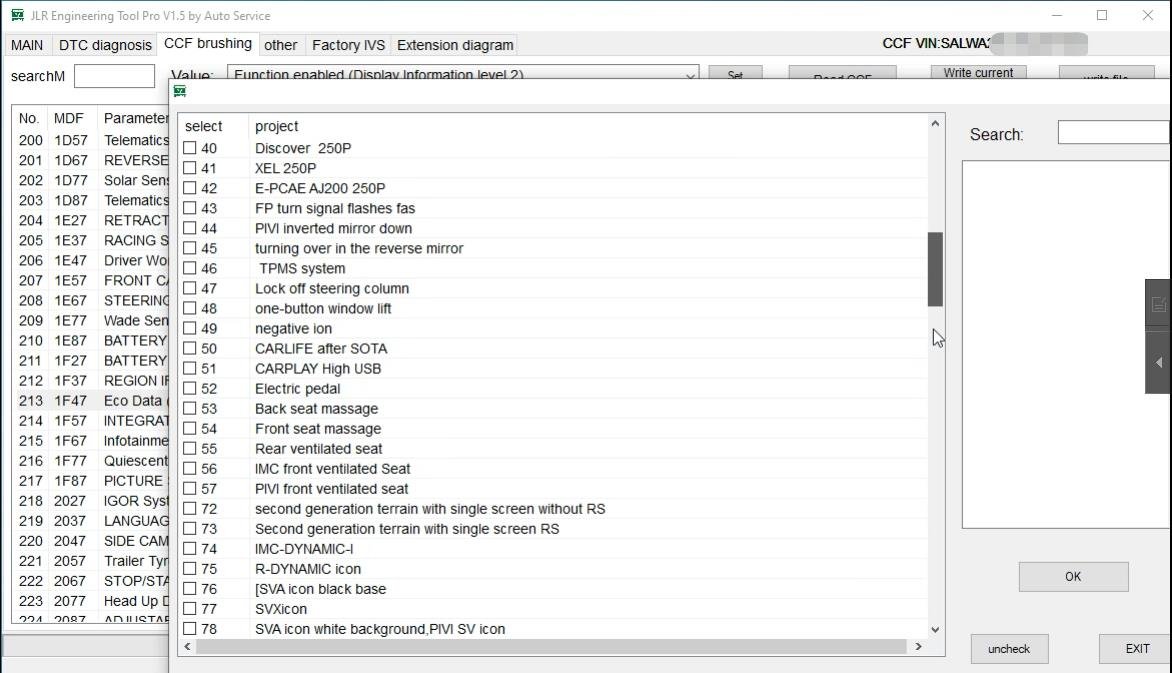The width and height of the screenshot is (1172, 673).
Task: Click the project list vertical scrollbar thumb
Action: [935, 269]
